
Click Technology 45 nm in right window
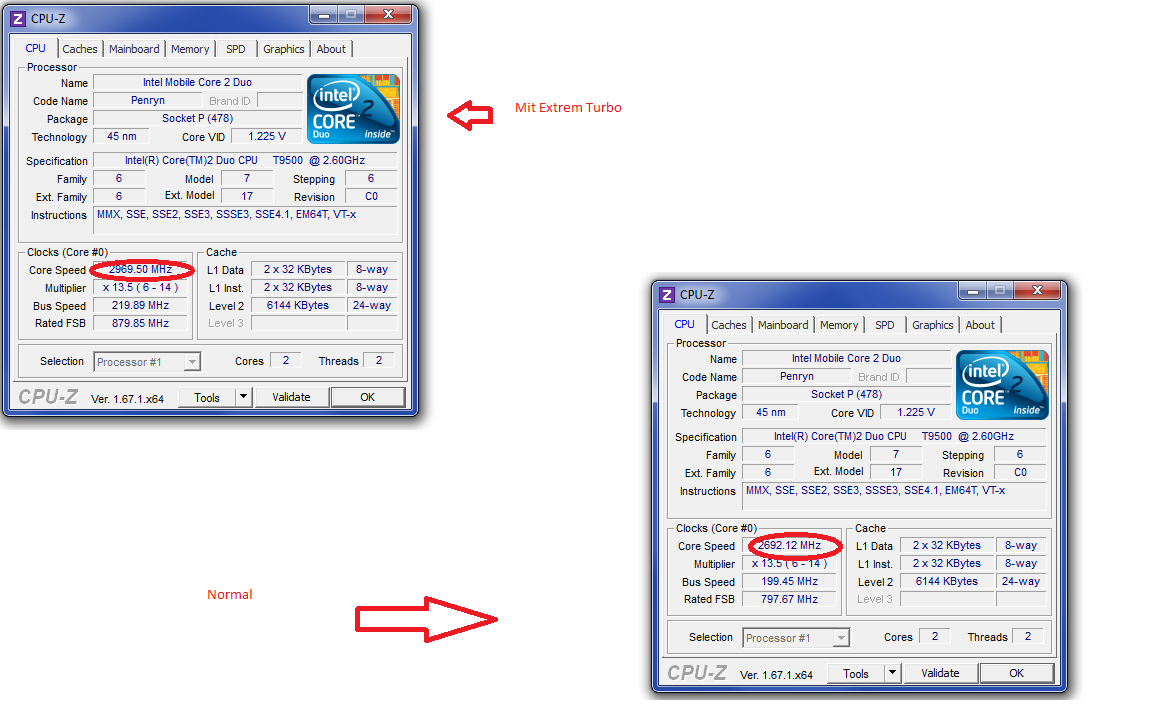tap(771, 413)
